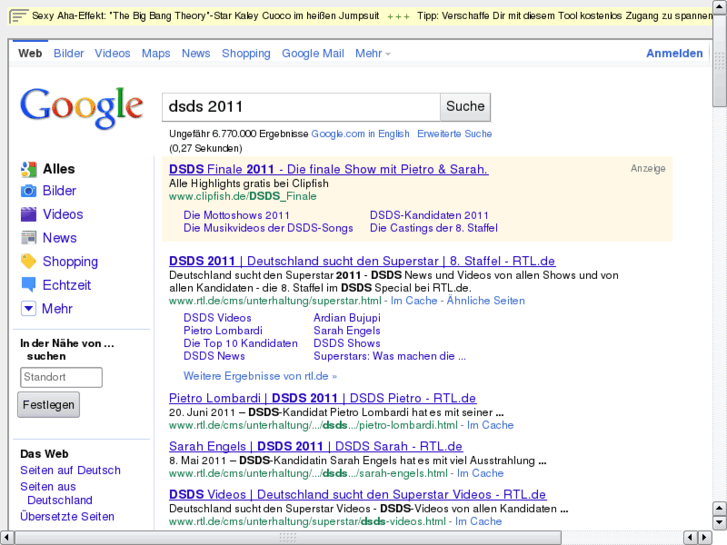This screenshot has height=545, width=727.
Task: Select Übersetzte Seiten filter
Action: click(67, 517)
